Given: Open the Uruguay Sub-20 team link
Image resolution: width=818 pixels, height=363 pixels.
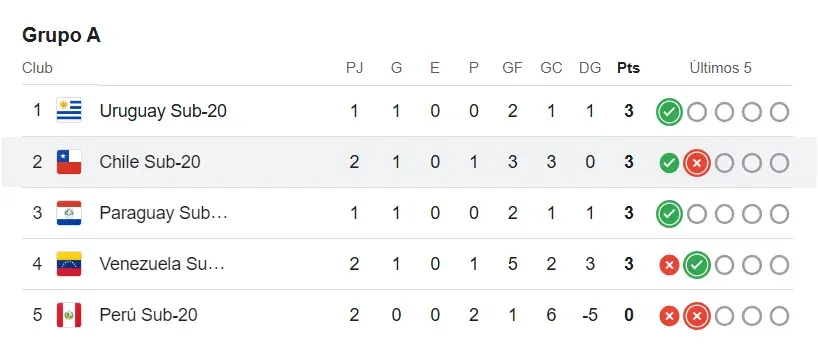Looking at the screenshot, I should click(x=163, y=111).
